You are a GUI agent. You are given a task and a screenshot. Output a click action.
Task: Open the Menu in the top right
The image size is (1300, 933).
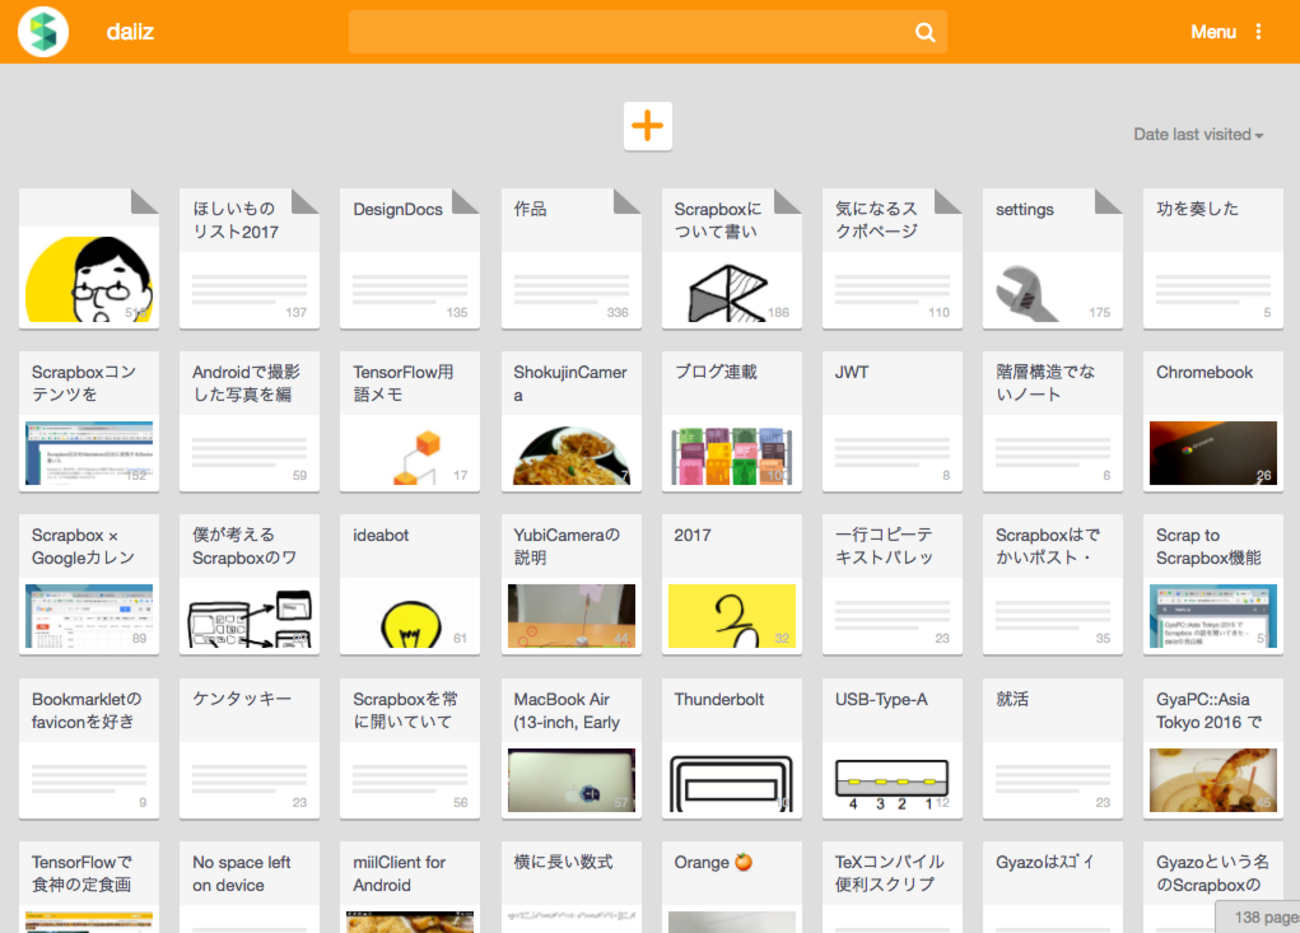tap(1212, 31)
